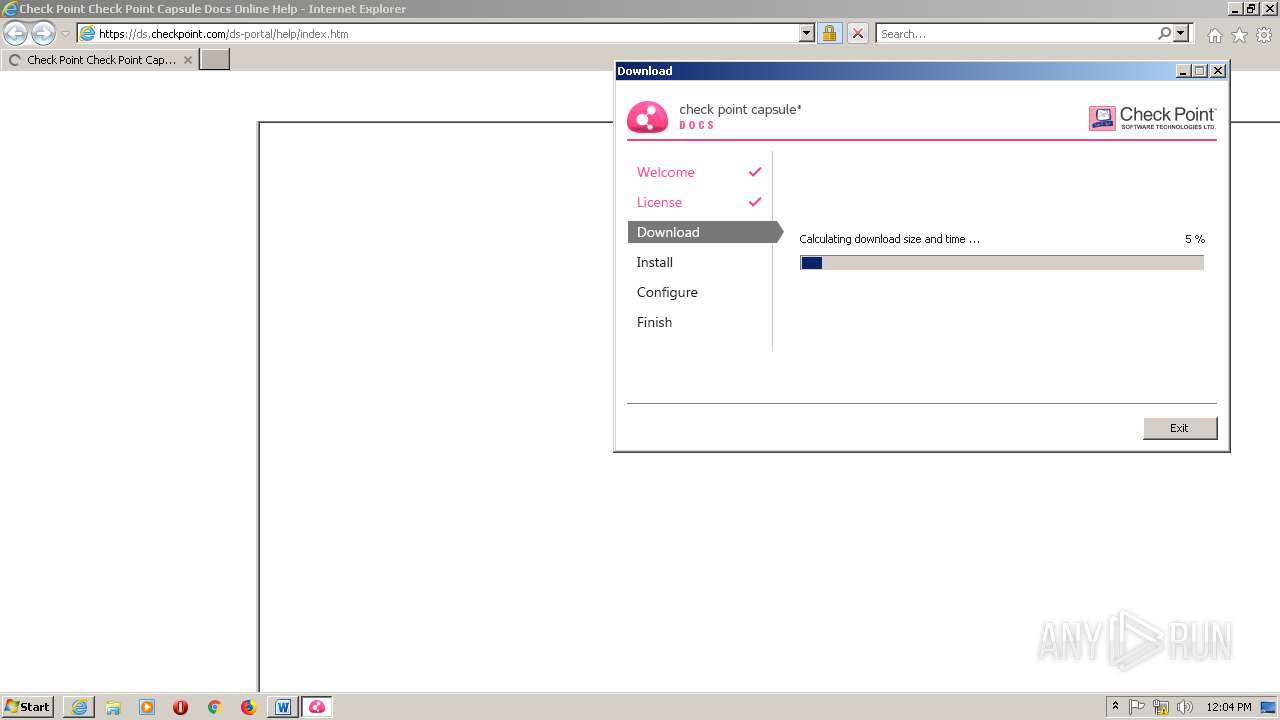Select the Download step in the installer
1280x720 pixels.
pos(704,232)
